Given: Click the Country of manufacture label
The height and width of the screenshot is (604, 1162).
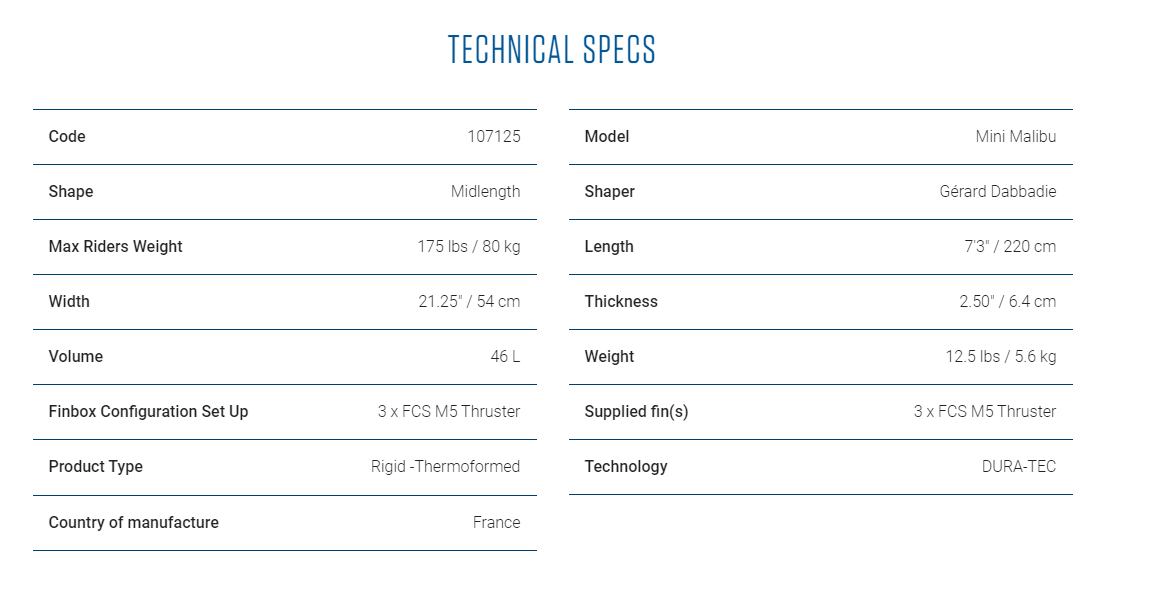Looking at the screenshot, I should pyautogui.click(x=133, y=522).
